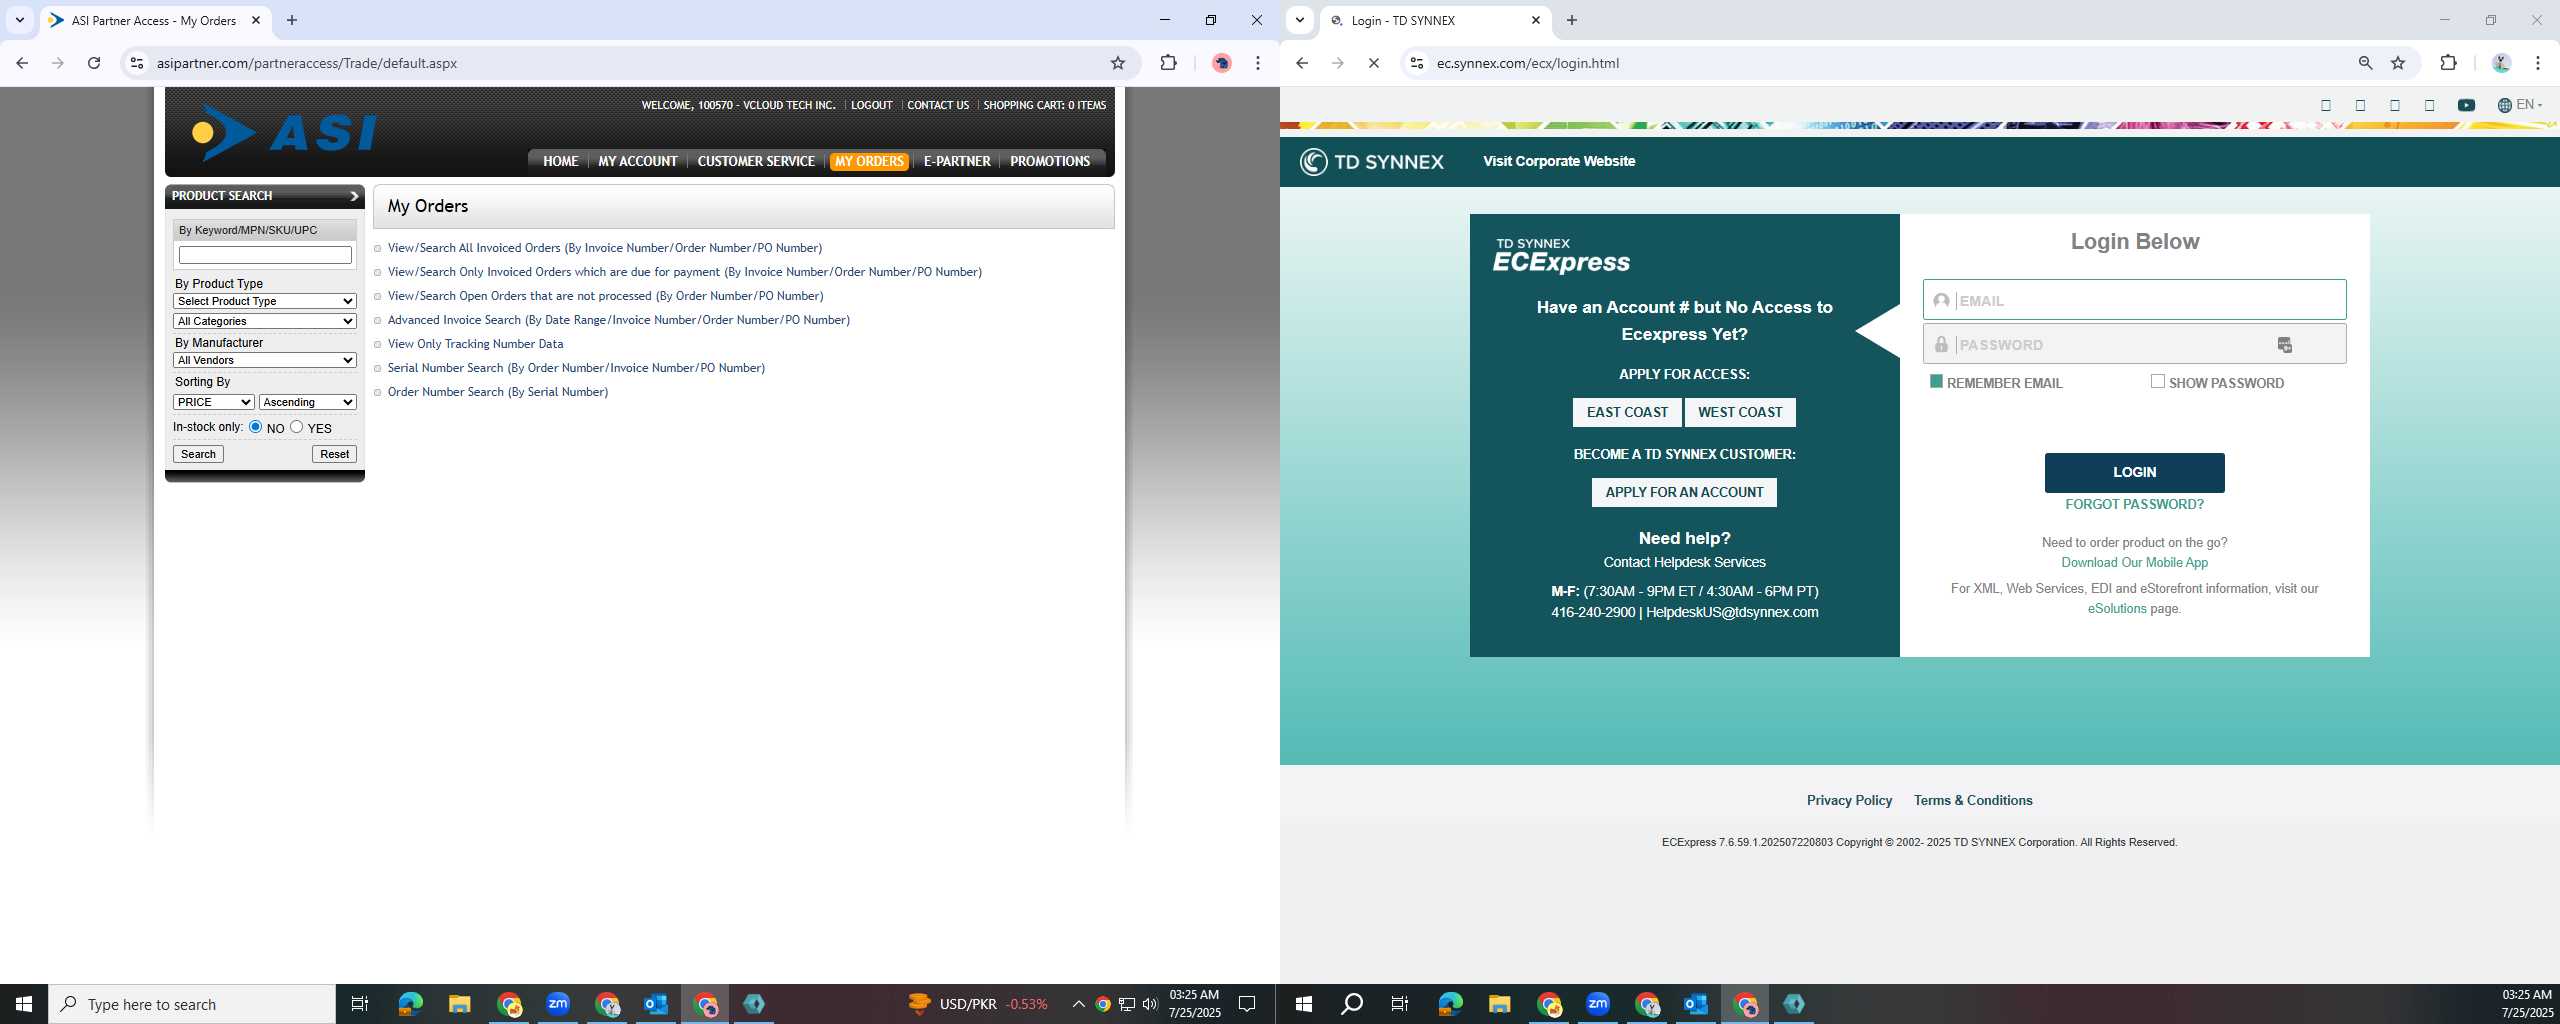The image size is (2560, 1024).
Task: Click the APPLY FOR AN ACCOUNT button
Action: (1684, 492)
